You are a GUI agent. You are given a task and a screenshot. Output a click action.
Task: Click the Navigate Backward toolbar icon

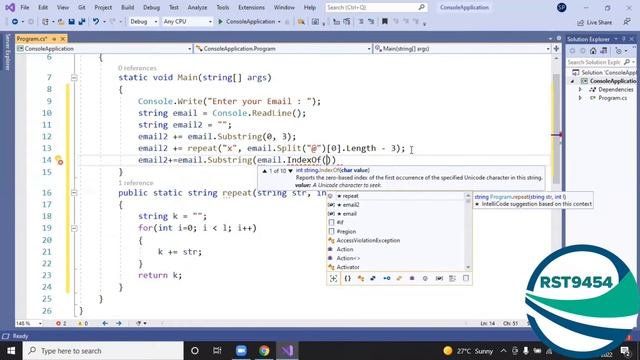point(15,22)
